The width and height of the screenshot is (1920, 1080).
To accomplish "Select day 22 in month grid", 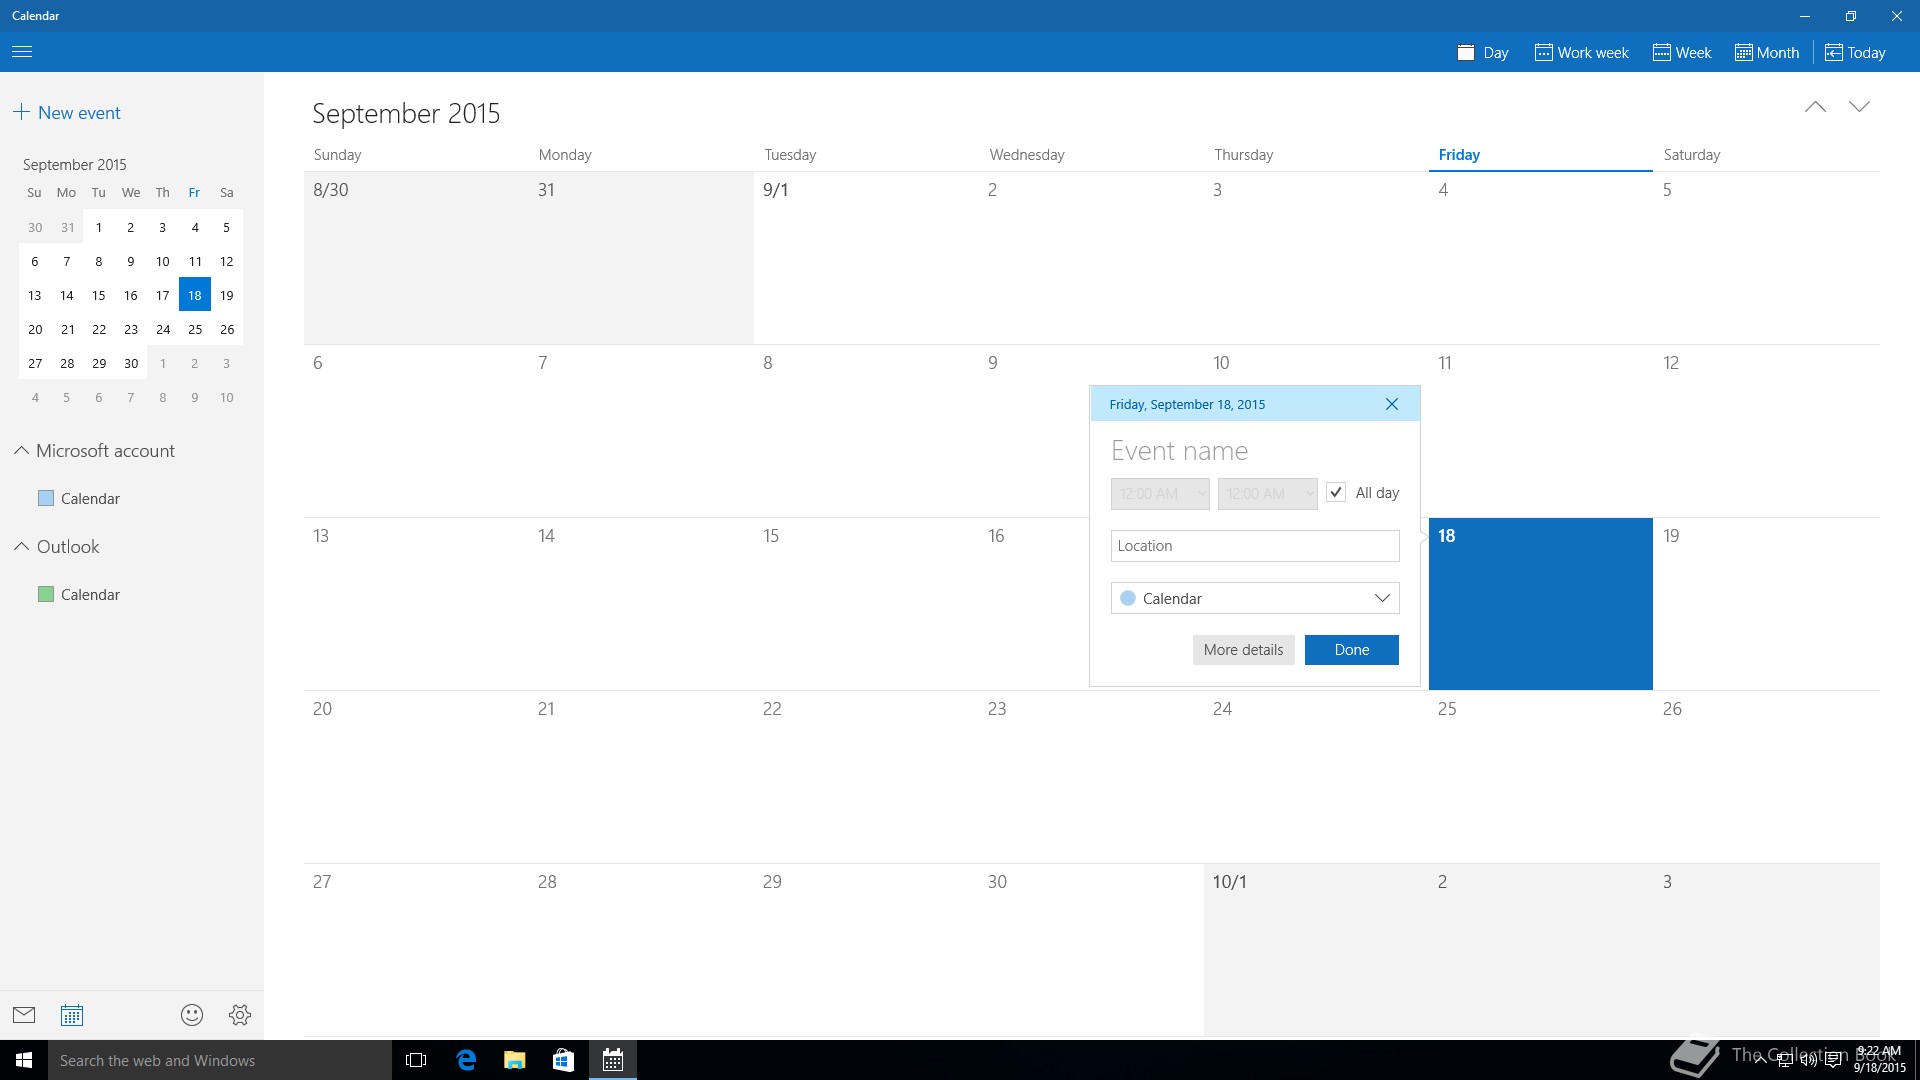I will 866,777.
